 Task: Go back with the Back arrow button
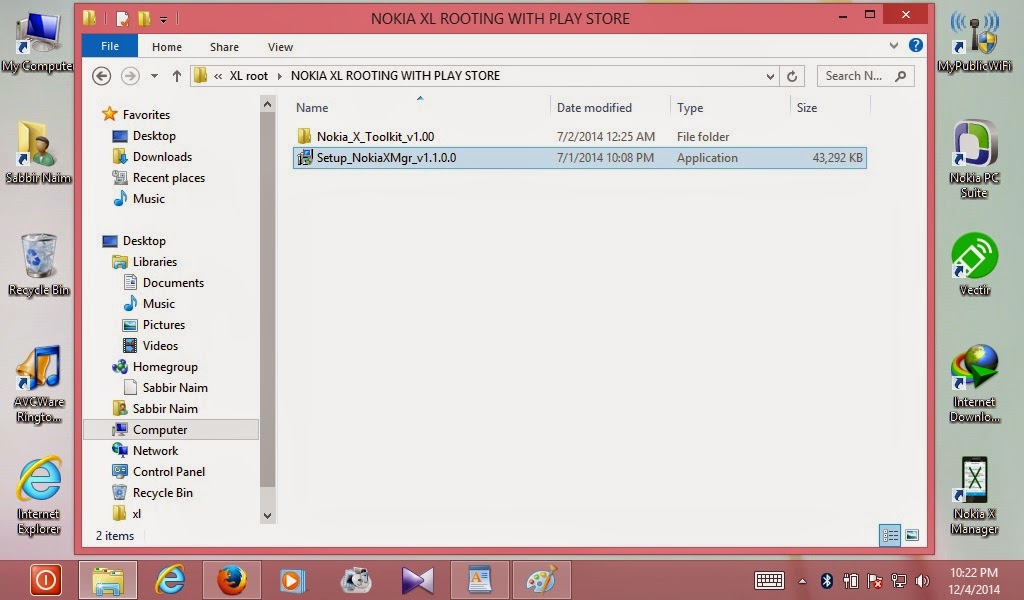click(101, 76)
